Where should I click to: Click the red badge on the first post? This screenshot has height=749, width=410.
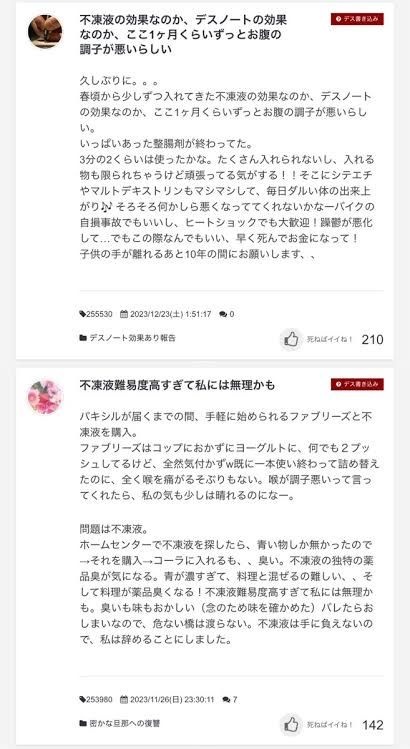[x=357, y=19]
